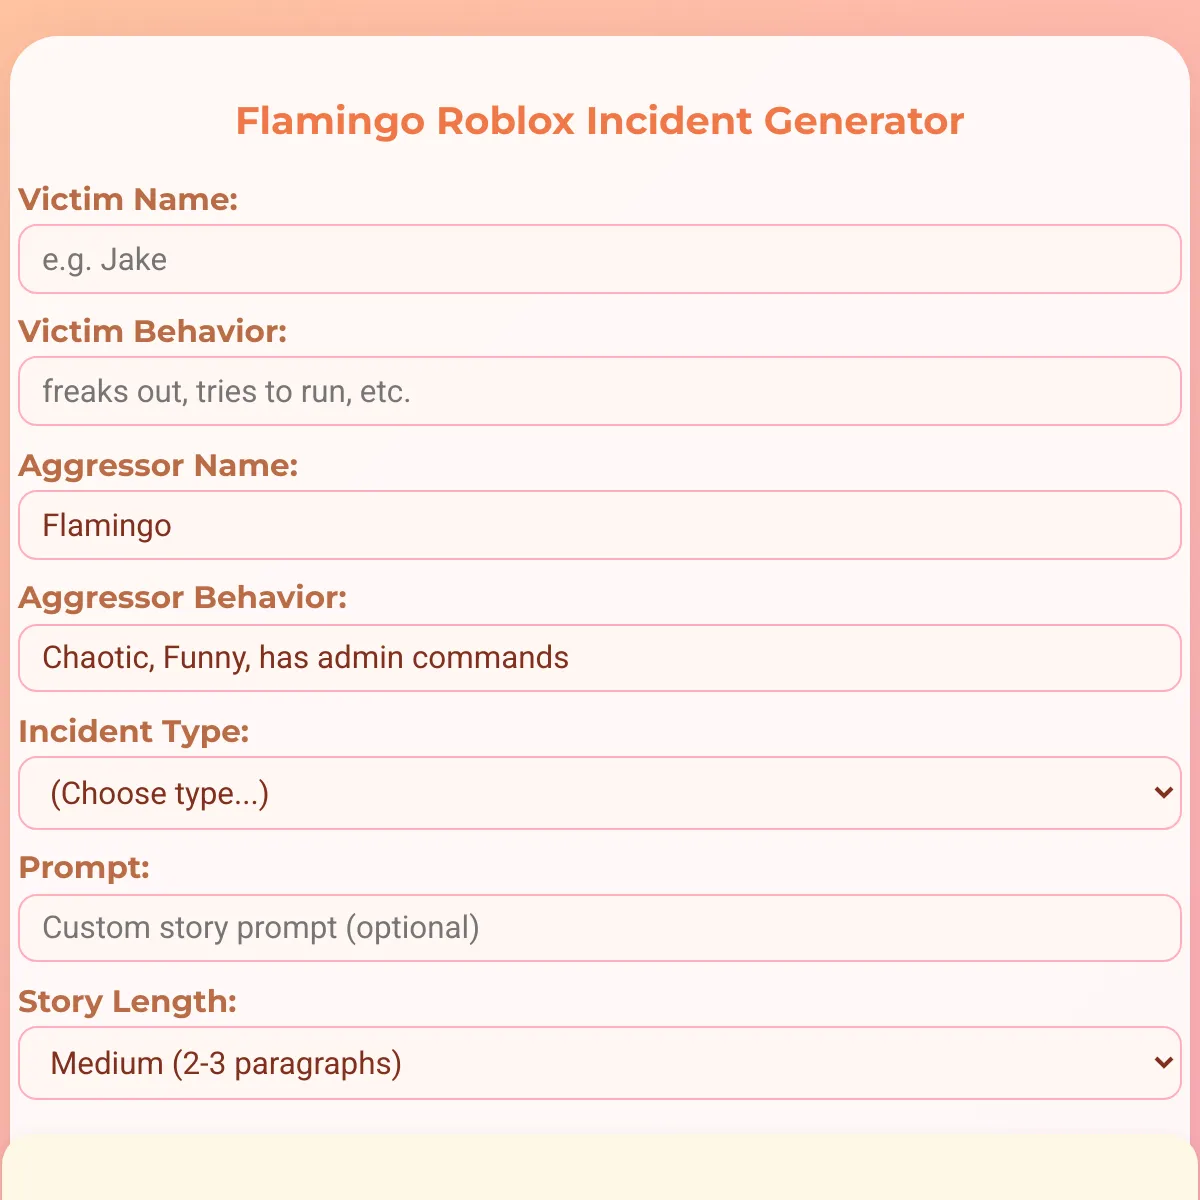Click the 'Aggressor Name:' label
This screenshot has height=1200, width=1200.
pos(158,465)
